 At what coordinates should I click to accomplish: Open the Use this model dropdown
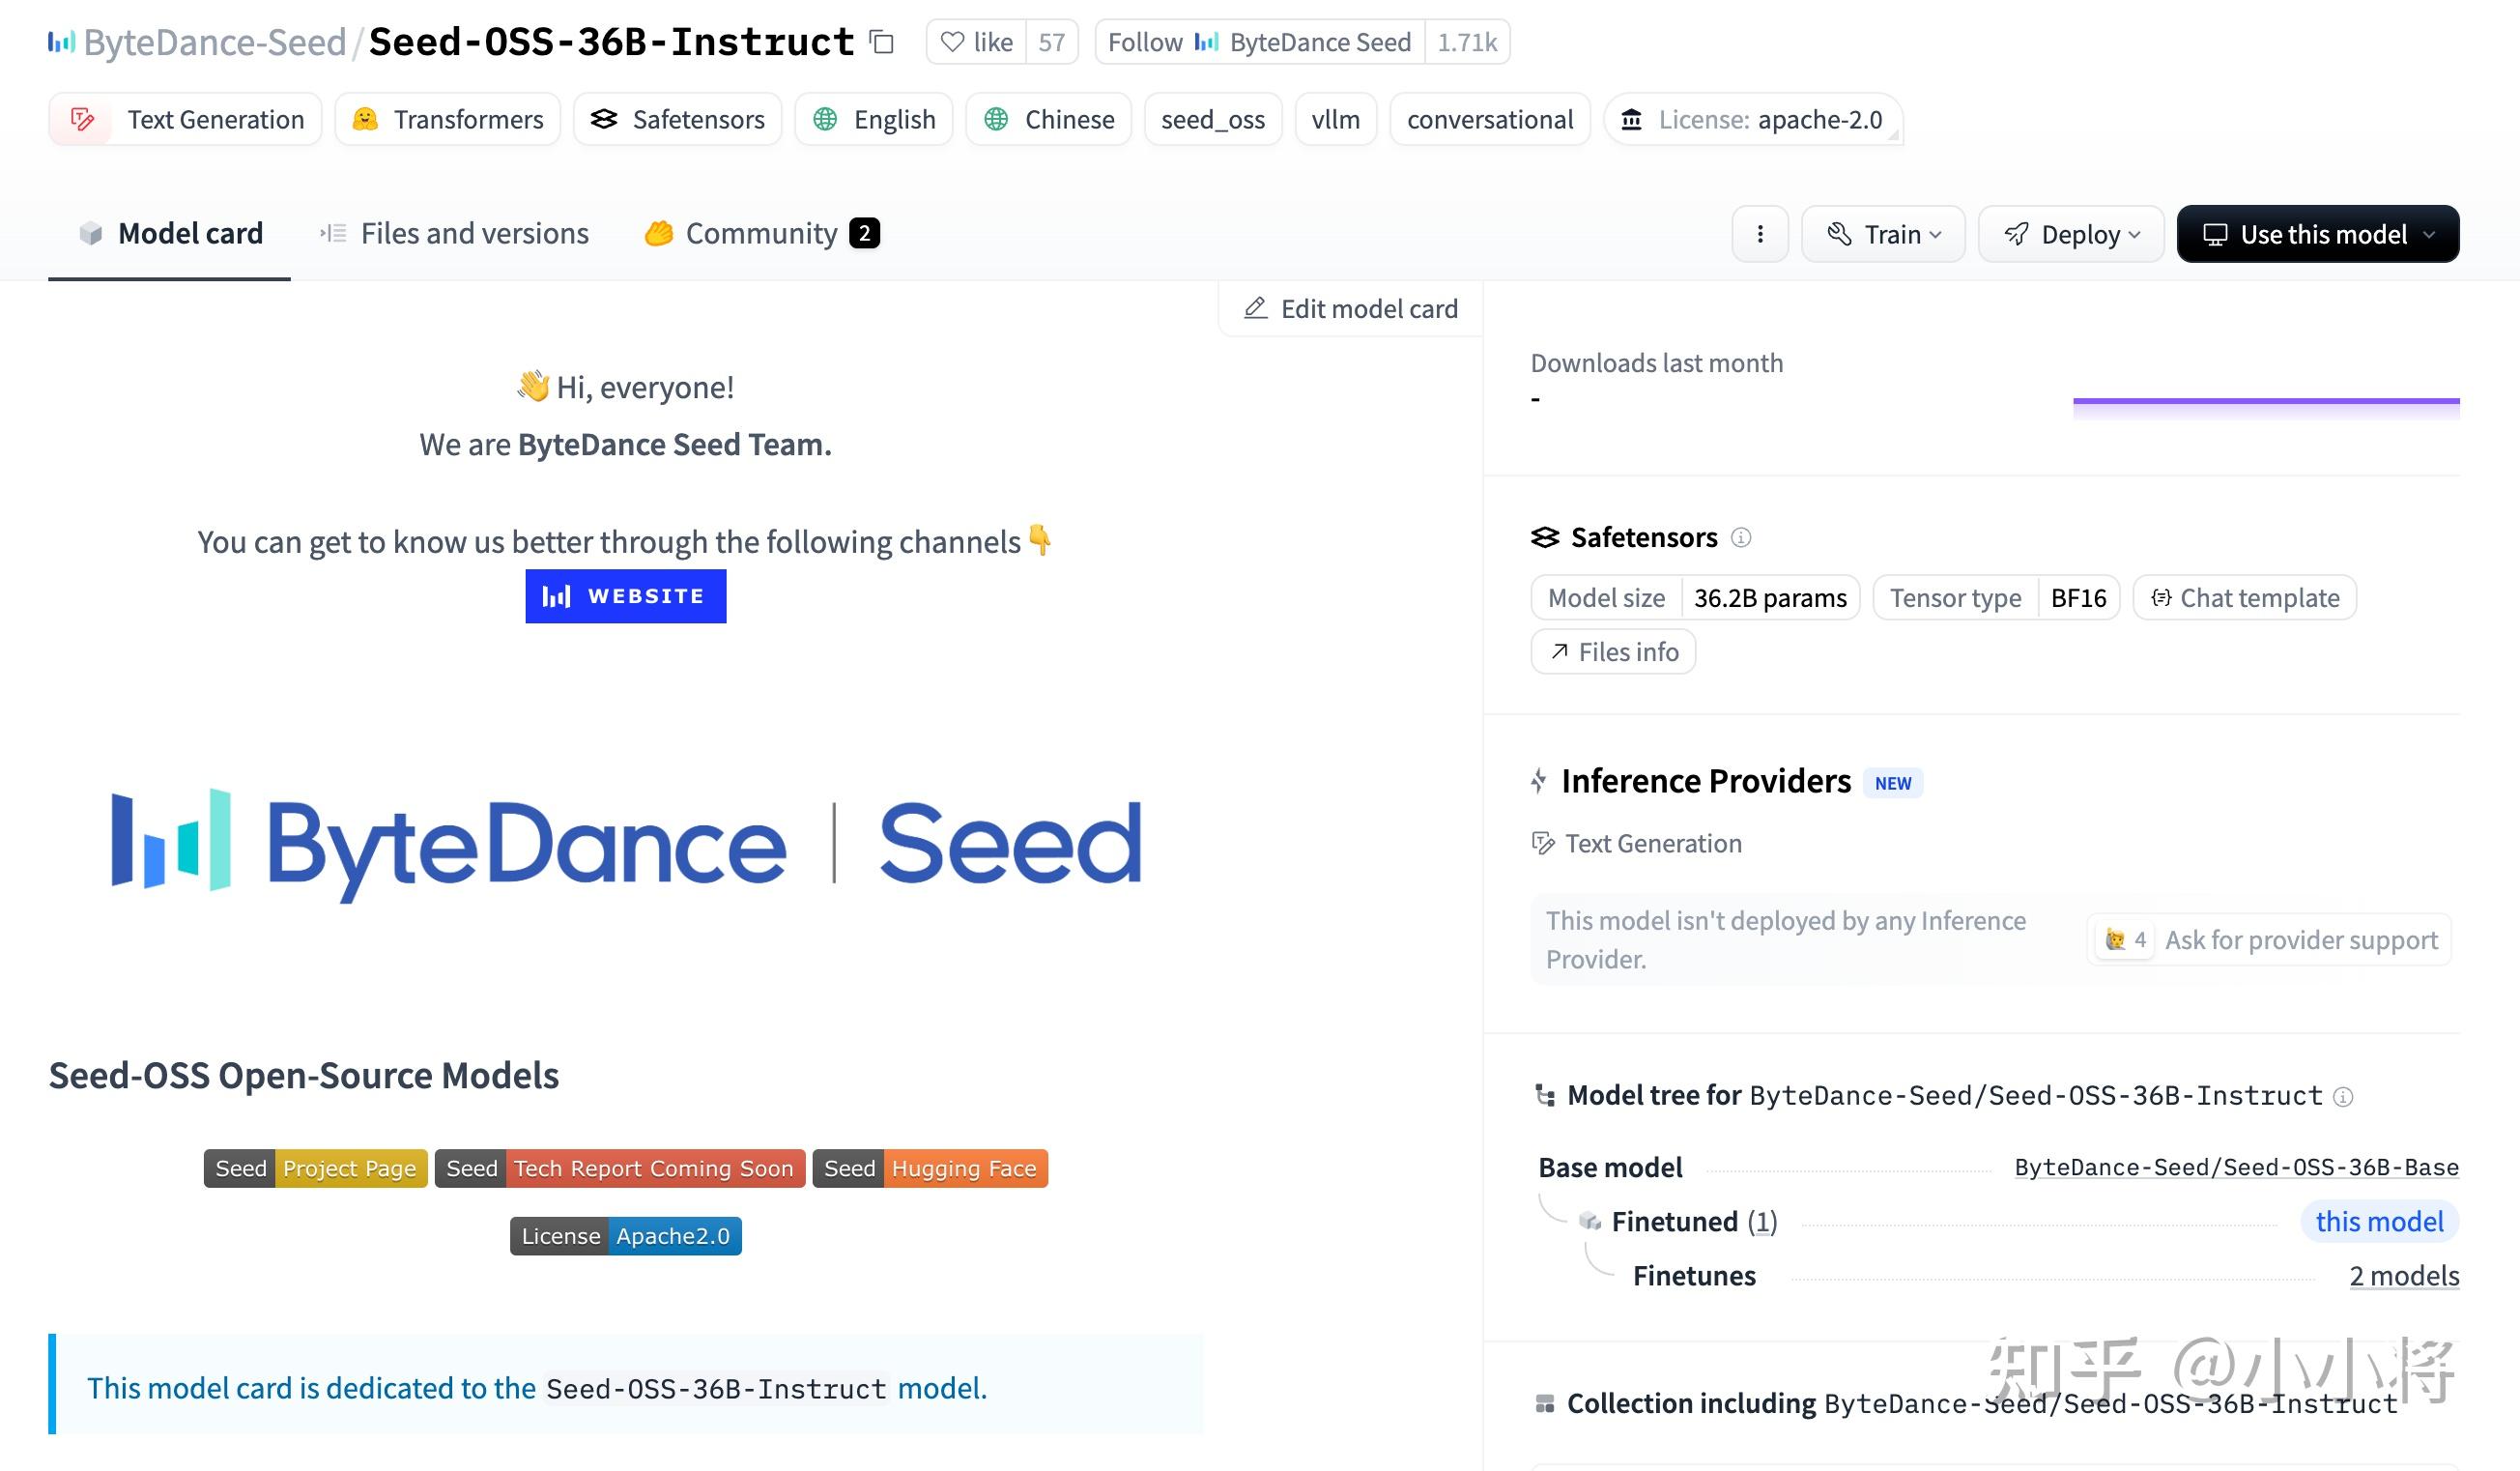click(2317, 233)
